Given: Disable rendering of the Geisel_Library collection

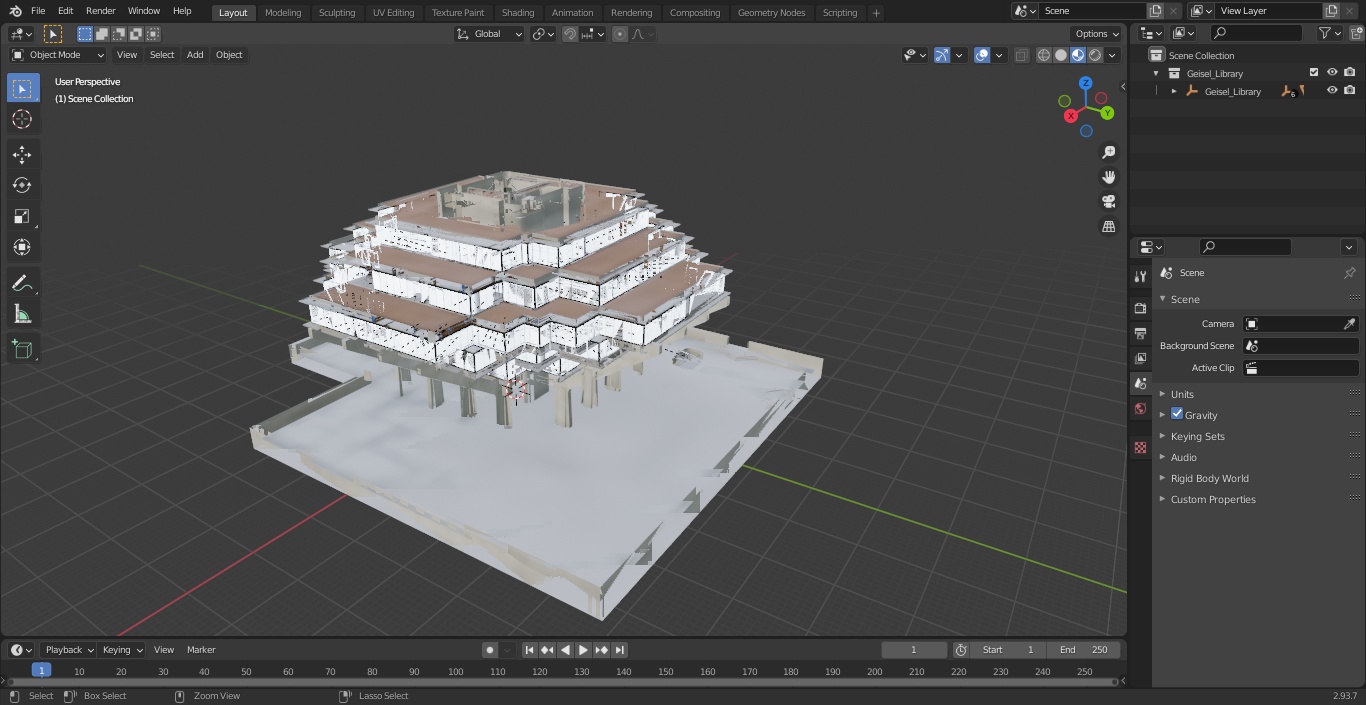Looking at the screenshot, I should [1350, 72].
